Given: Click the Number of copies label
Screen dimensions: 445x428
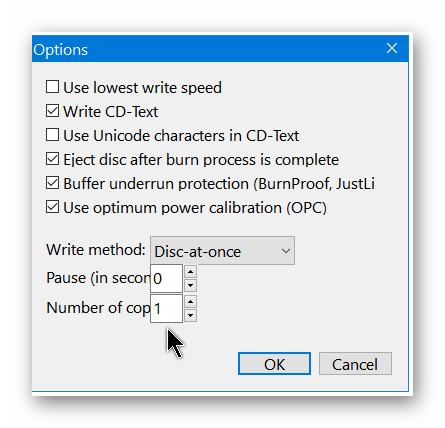Looking at the screenshot, I should tap(98, 308).
